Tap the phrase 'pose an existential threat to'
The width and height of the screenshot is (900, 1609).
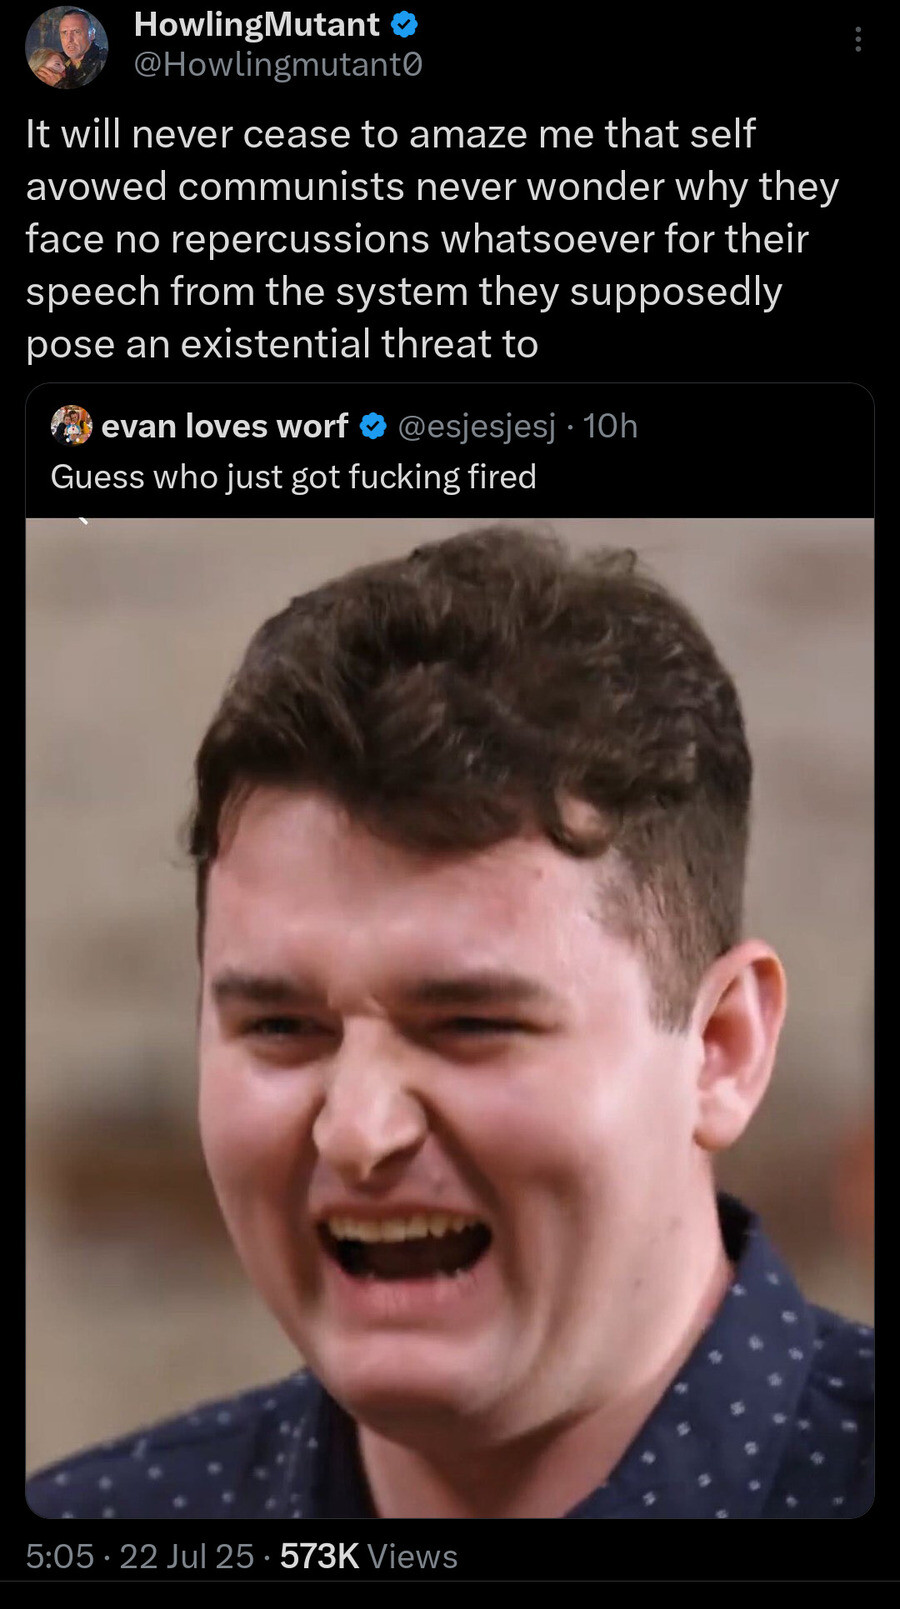[282, 344]
